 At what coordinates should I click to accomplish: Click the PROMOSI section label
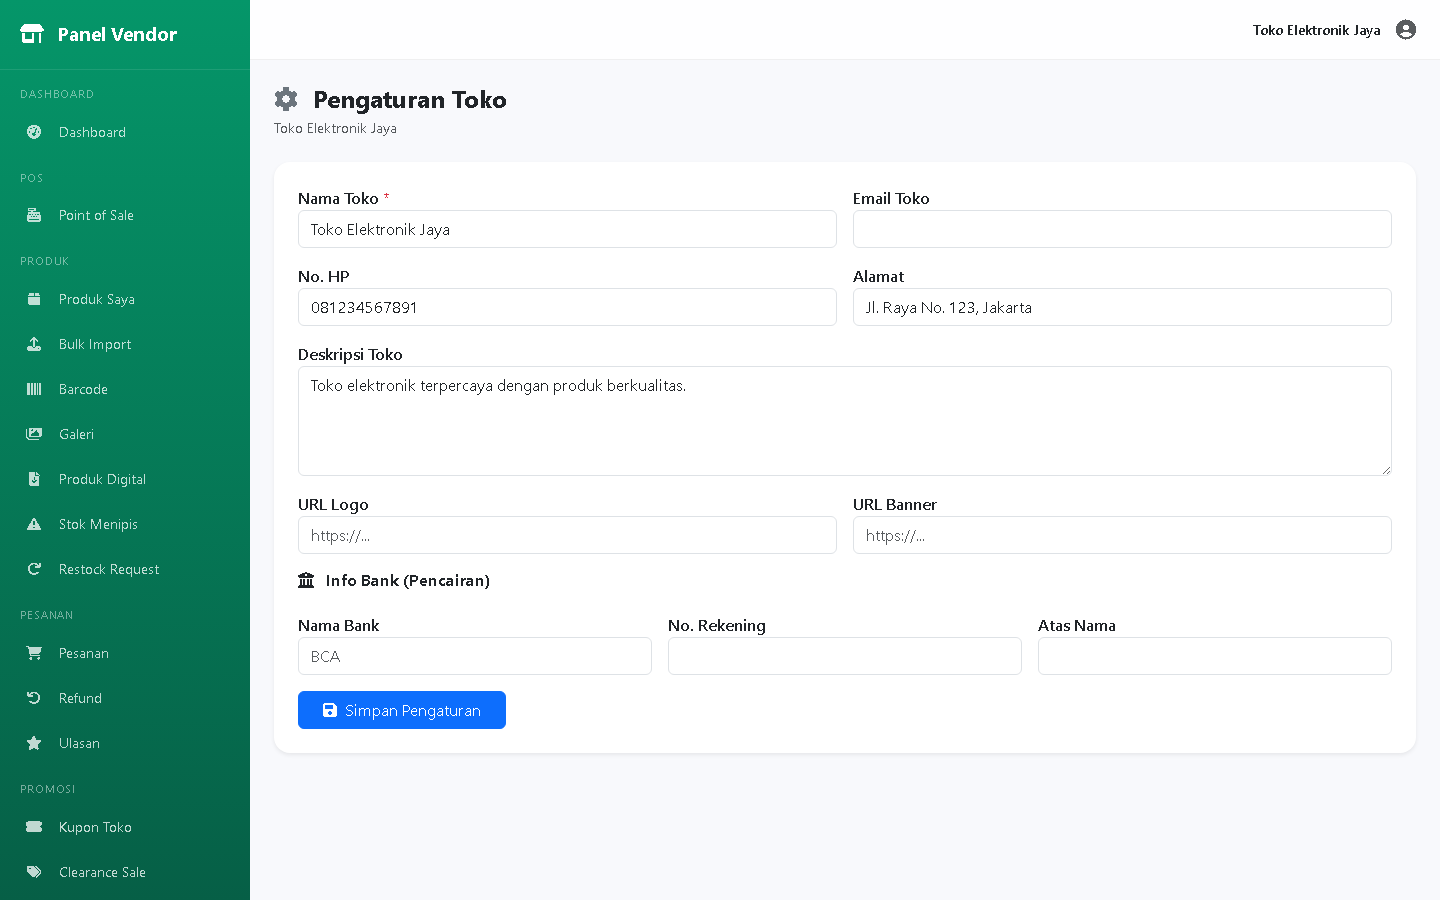tap(48, 789)
